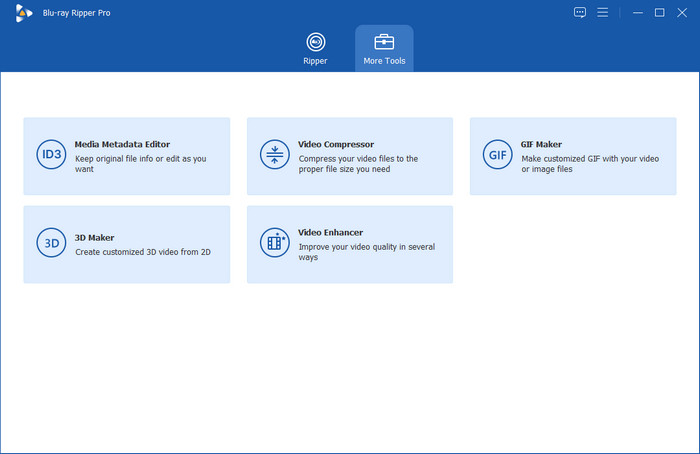Maximize the Blu-ray Ripper Pro window
The image size is (700, 454).
[659, 12]
